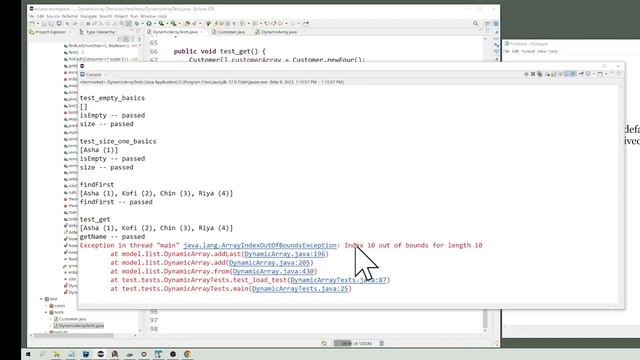Open Windows Start button

(x=28, y=354)
